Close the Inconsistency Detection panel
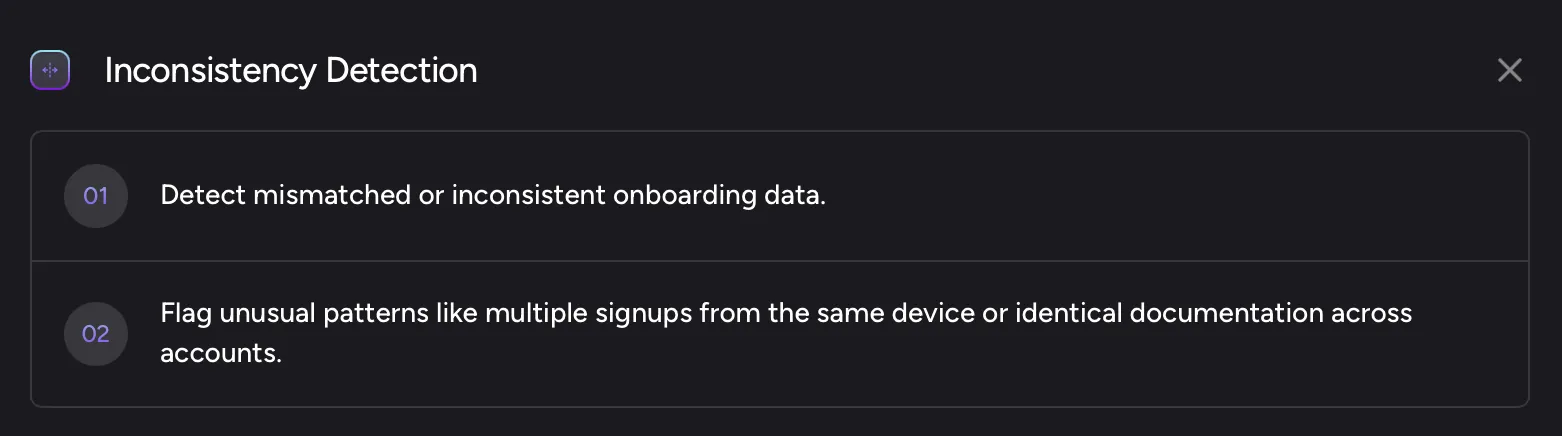This screenshot has width=1562, height=436. (1509, 70)
